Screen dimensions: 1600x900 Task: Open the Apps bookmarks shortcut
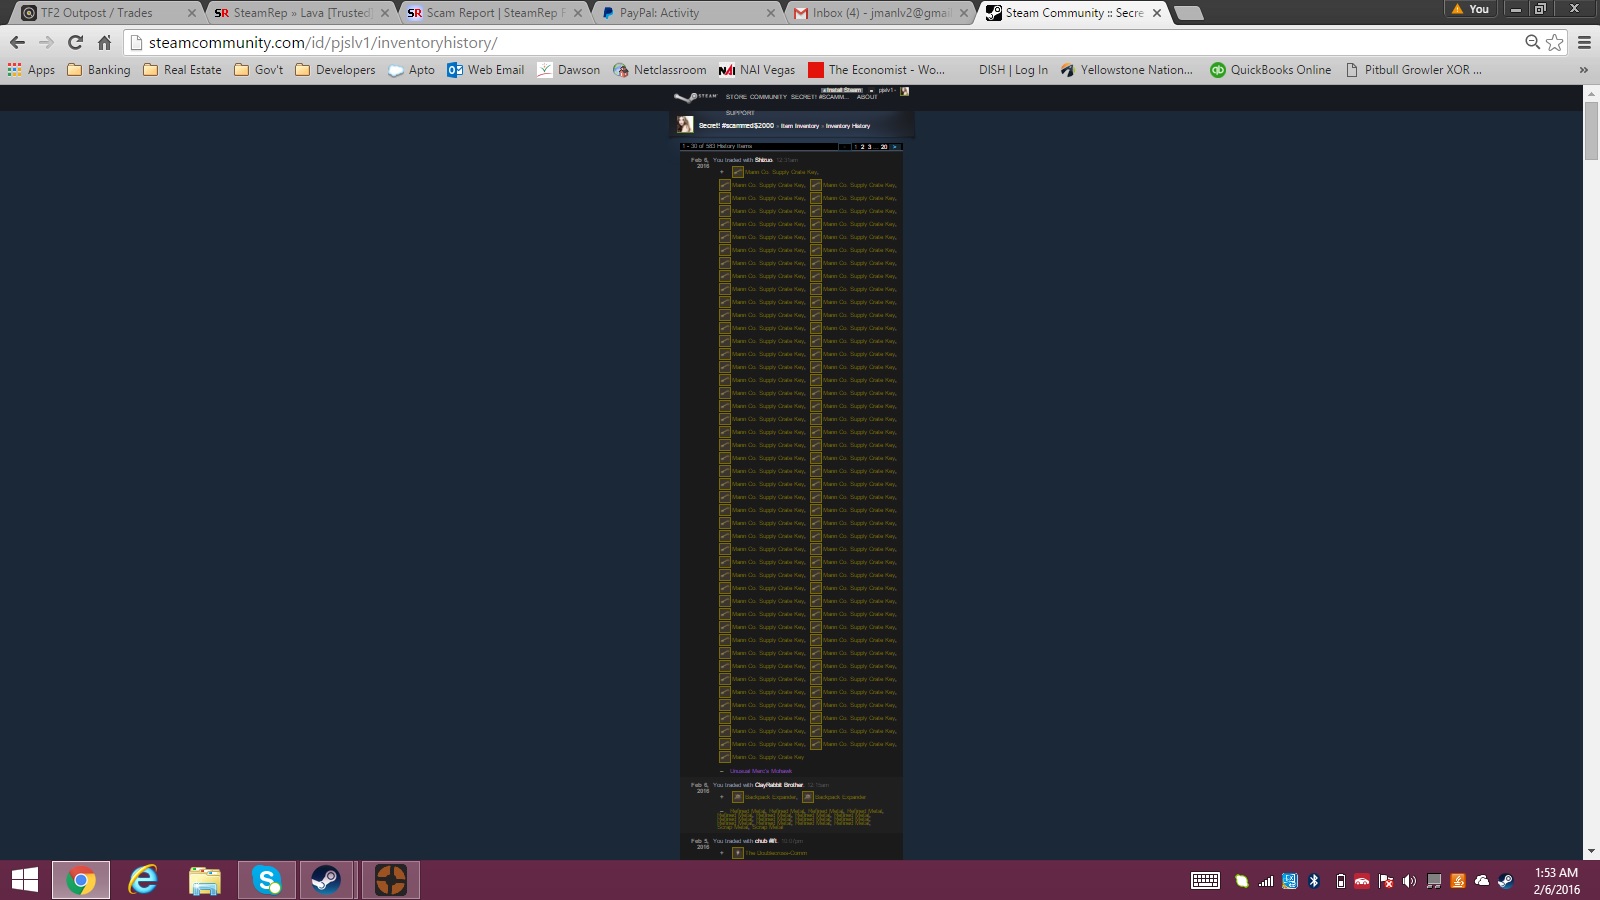31,70
